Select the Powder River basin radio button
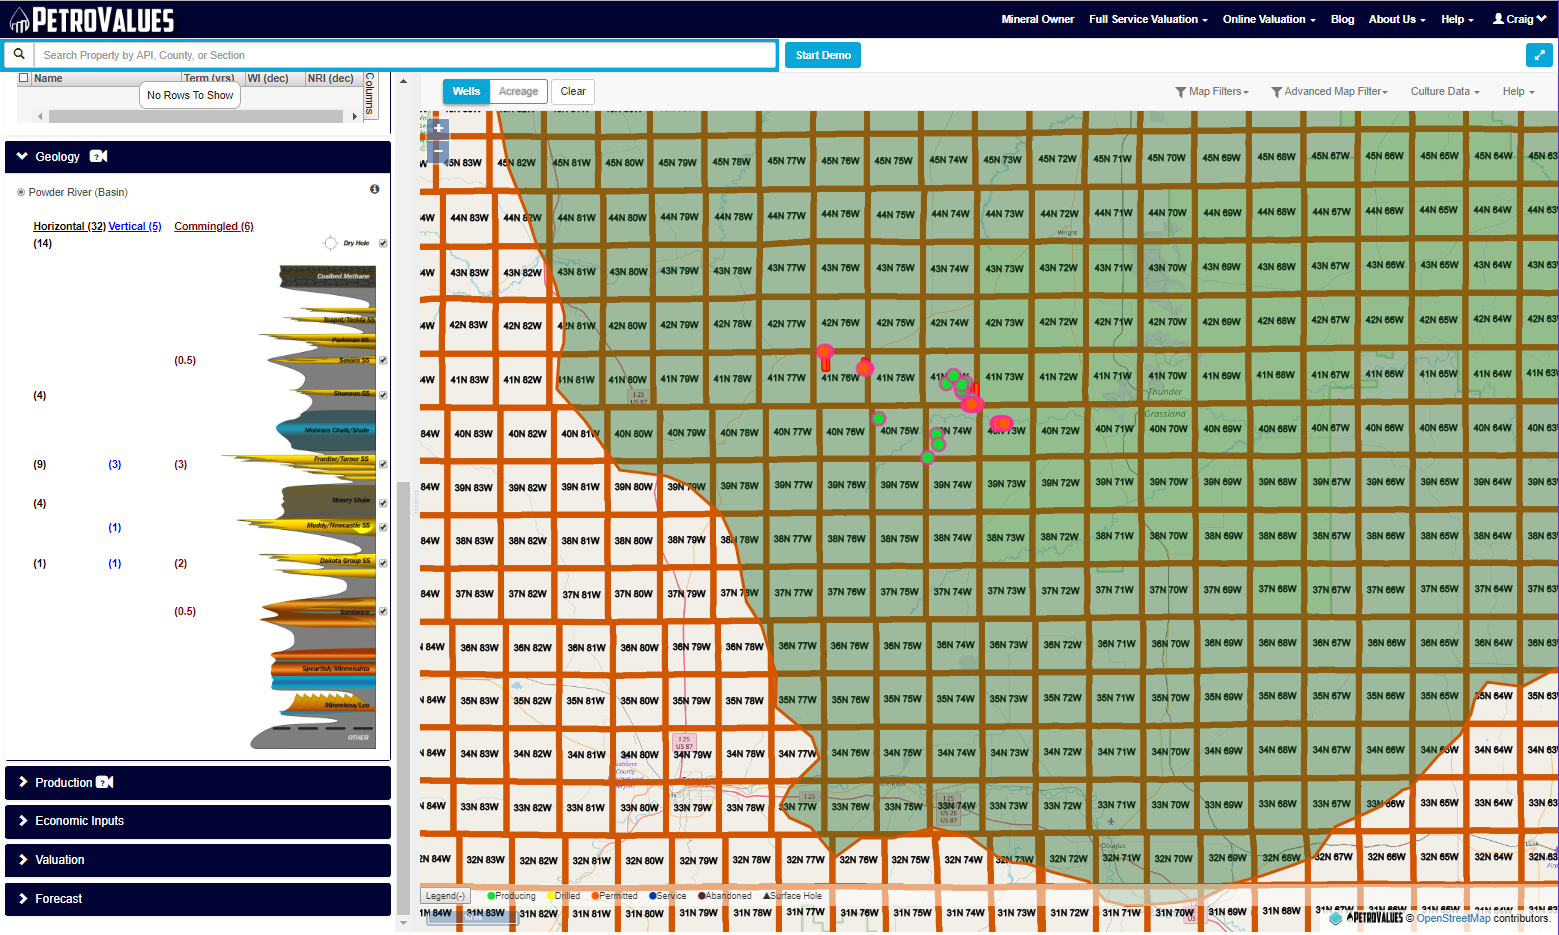 (x=21, y=192)
